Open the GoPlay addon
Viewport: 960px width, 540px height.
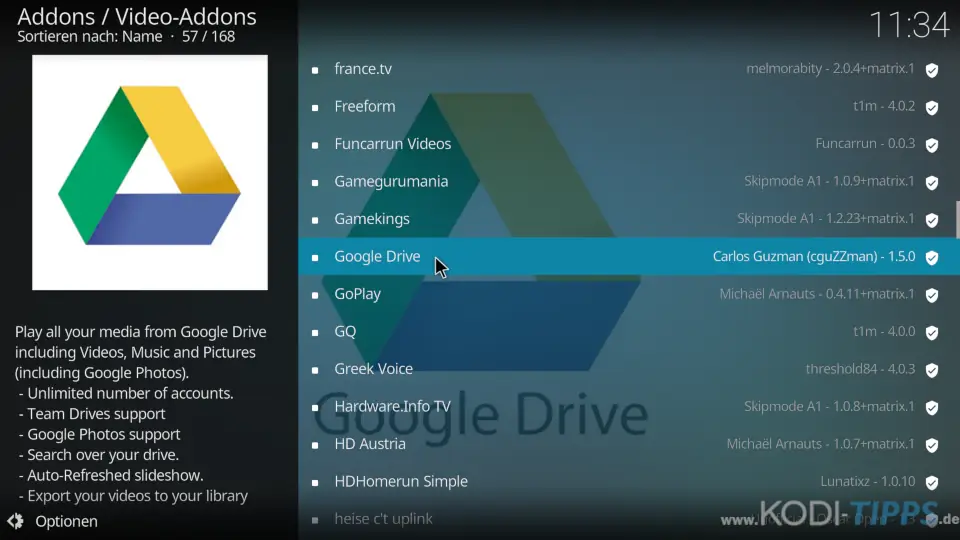click(629, 294)
